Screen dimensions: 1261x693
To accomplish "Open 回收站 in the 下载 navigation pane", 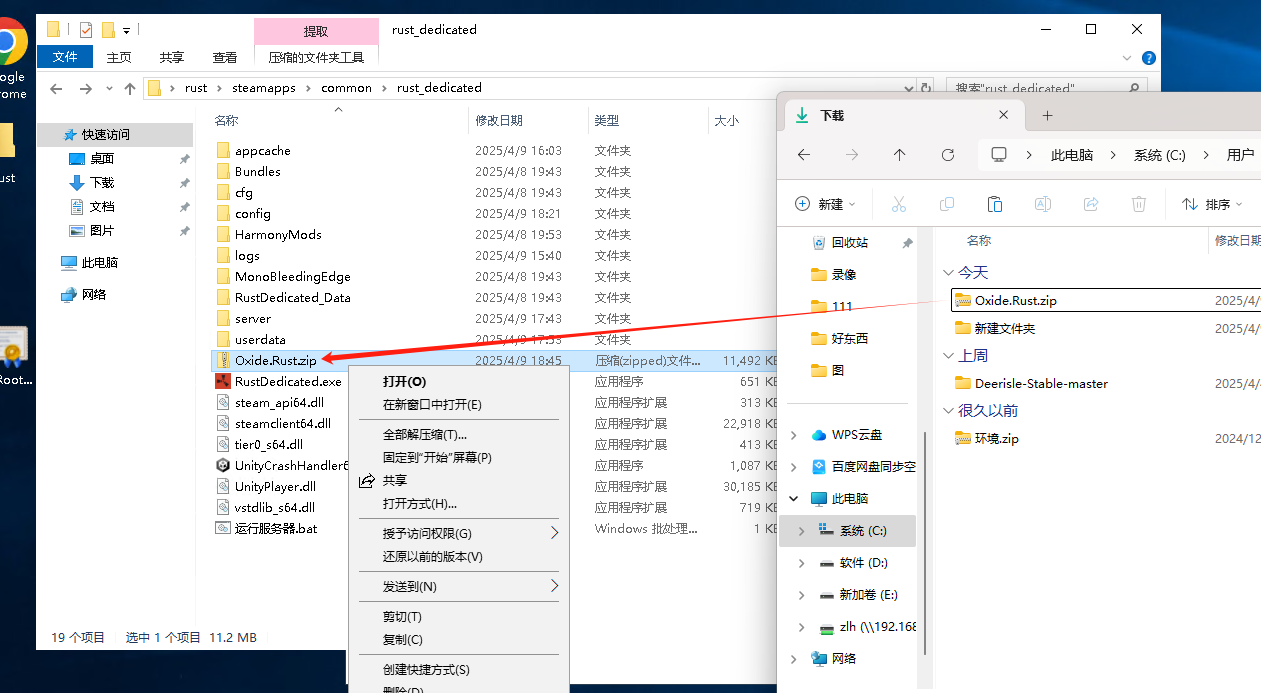I will coord(849,242).
